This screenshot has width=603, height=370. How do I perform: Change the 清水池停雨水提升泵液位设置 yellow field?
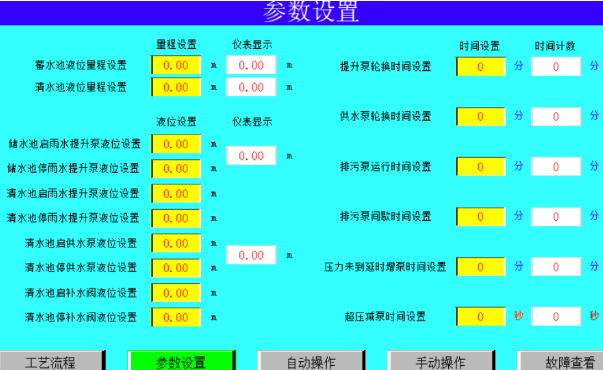[176, 218]
